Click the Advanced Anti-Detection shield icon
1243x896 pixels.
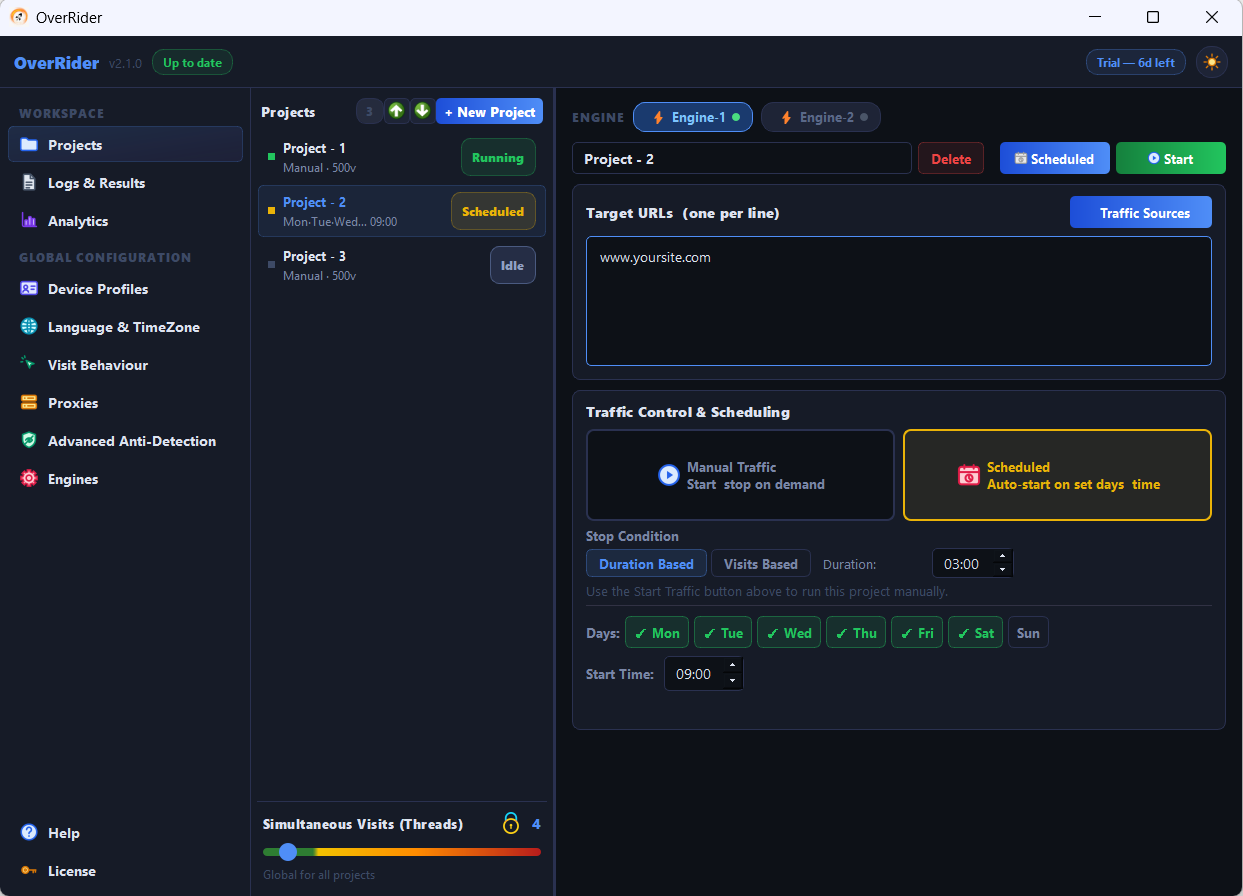coord(29,441)
